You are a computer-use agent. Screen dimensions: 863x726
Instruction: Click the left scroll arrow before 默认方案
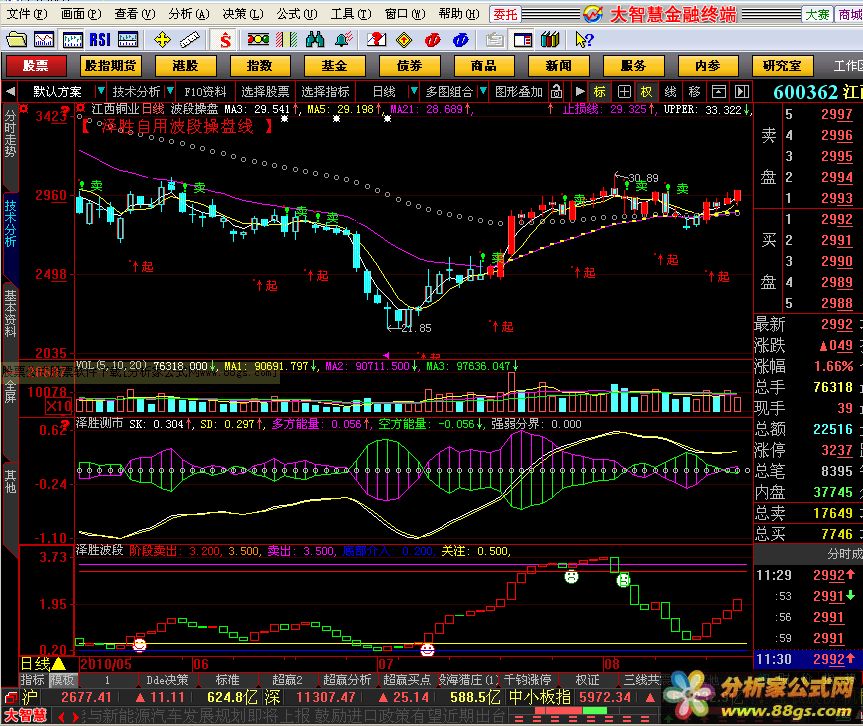click(10, 91)
